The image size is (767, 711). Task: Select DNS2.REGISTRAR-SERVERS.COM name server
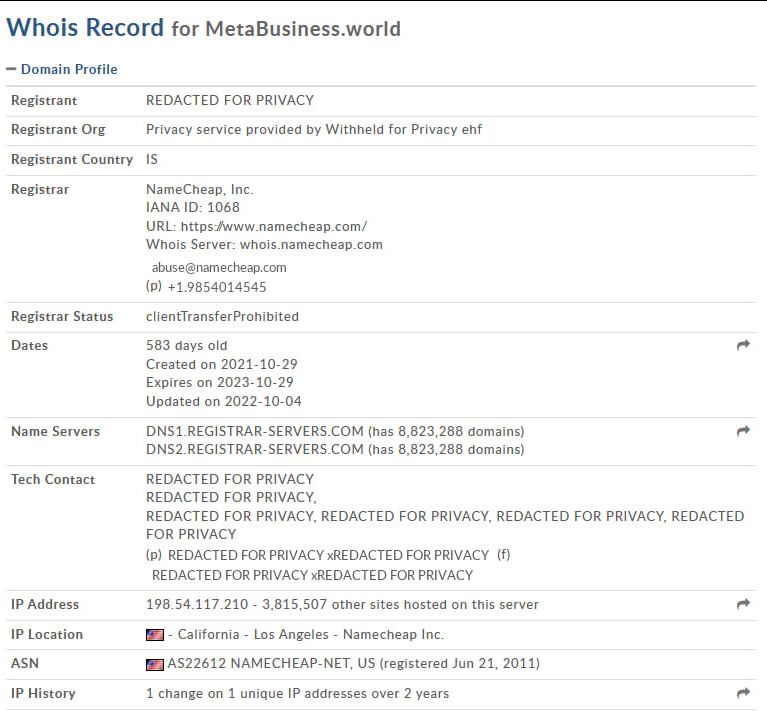255,449
